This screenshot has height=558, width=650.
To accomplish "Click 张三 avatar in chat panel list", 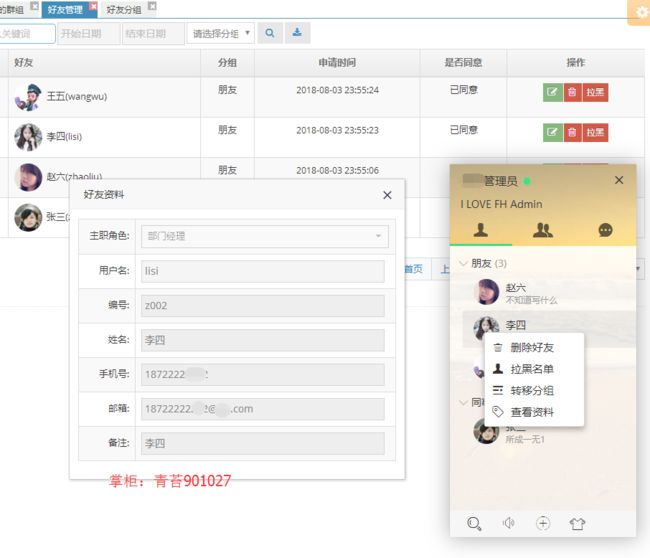I will [486, 431].
